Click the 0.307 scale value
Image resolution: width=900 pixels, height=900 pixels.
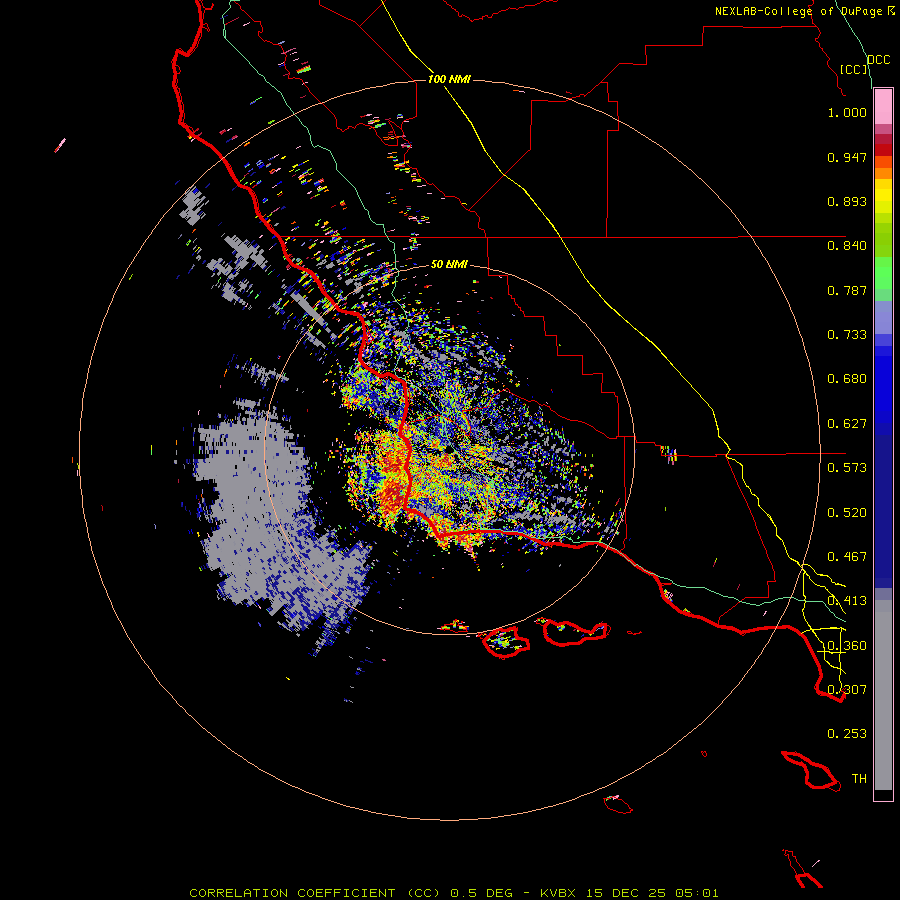point(847,690)
